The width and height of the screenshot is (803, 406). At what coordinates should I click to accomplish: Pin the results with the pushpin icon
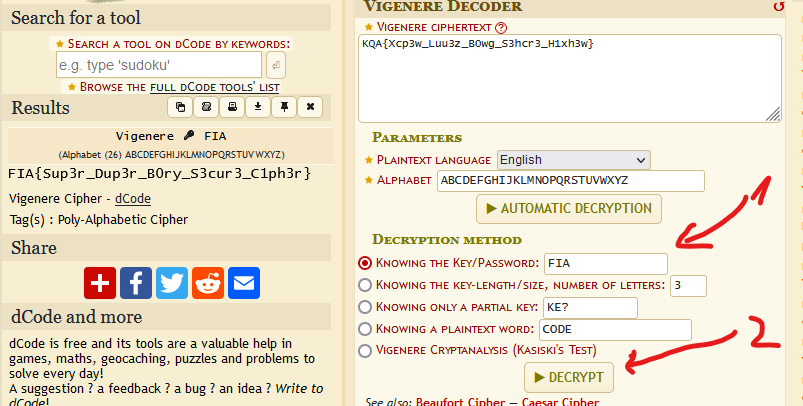(284, 107)
